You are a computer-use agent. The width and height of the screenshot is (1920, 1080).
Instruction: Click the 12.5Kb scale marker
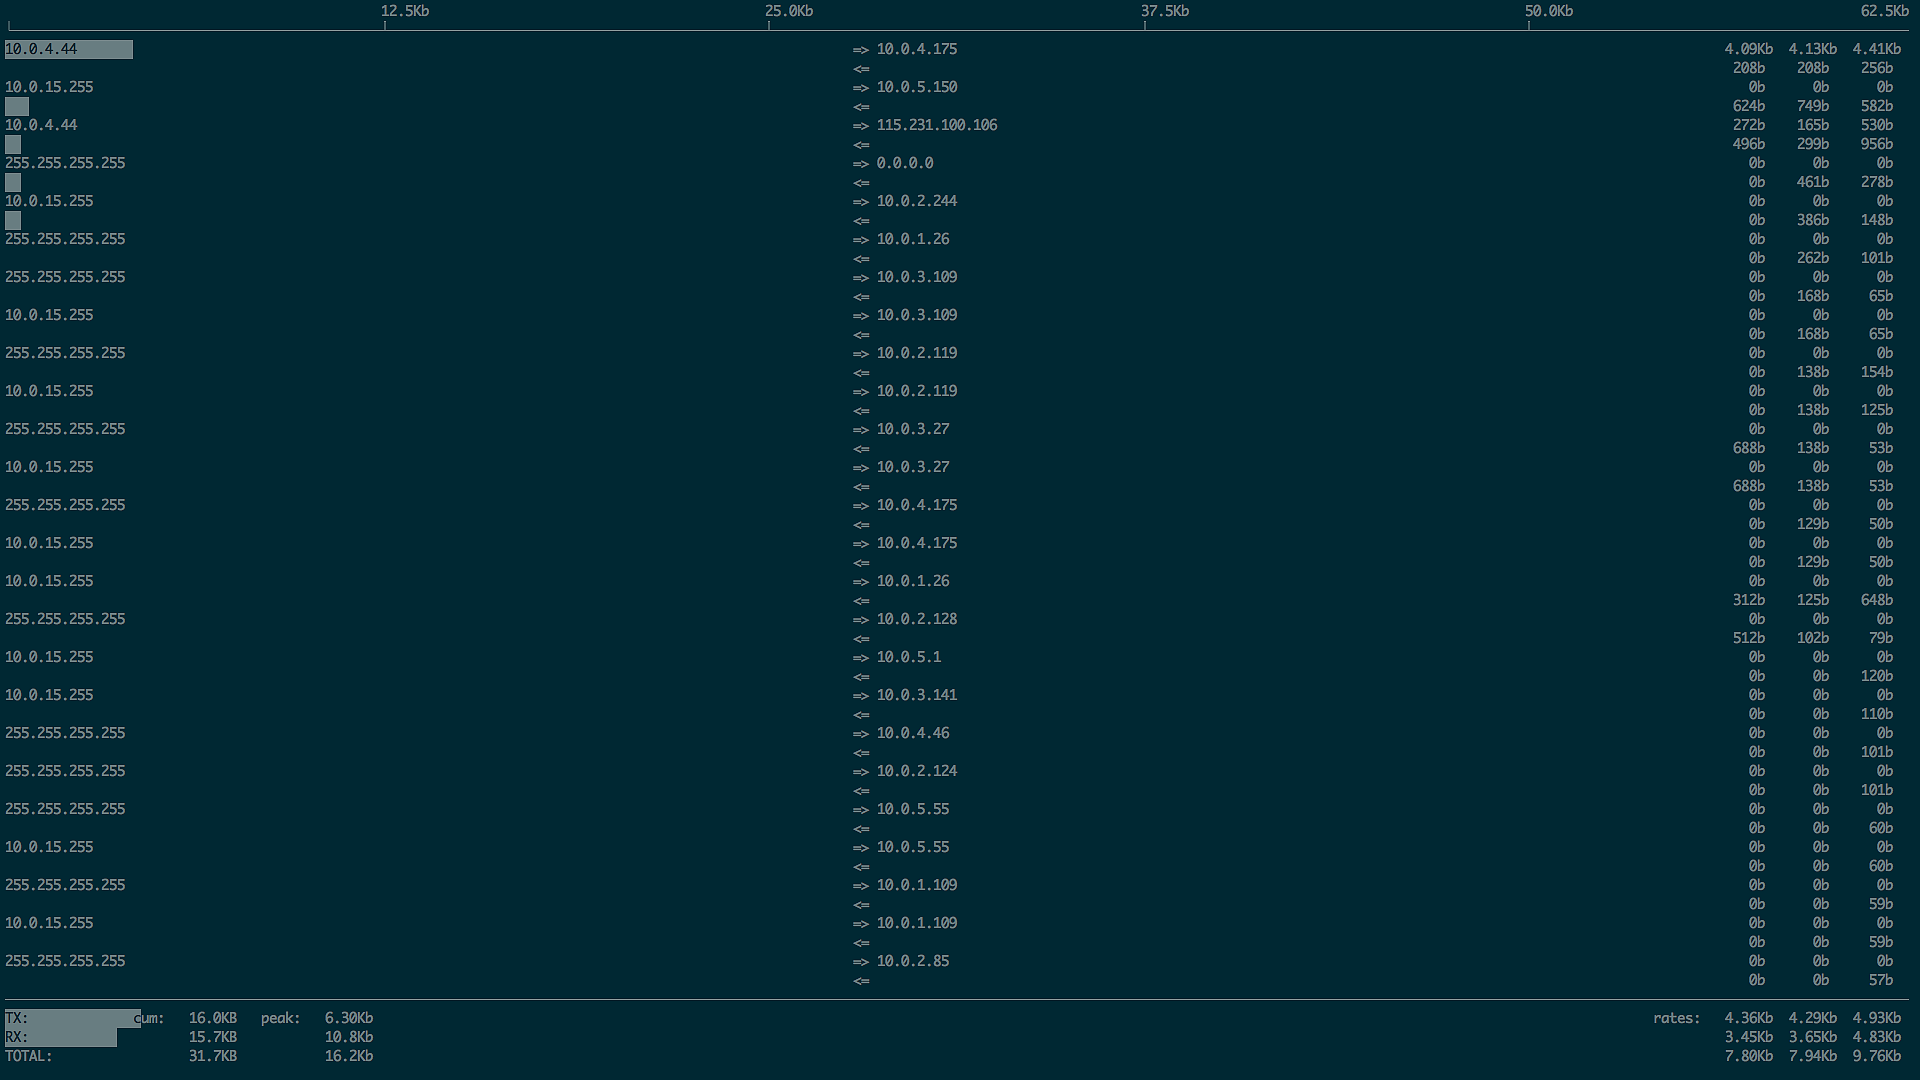tap(404, 11)
